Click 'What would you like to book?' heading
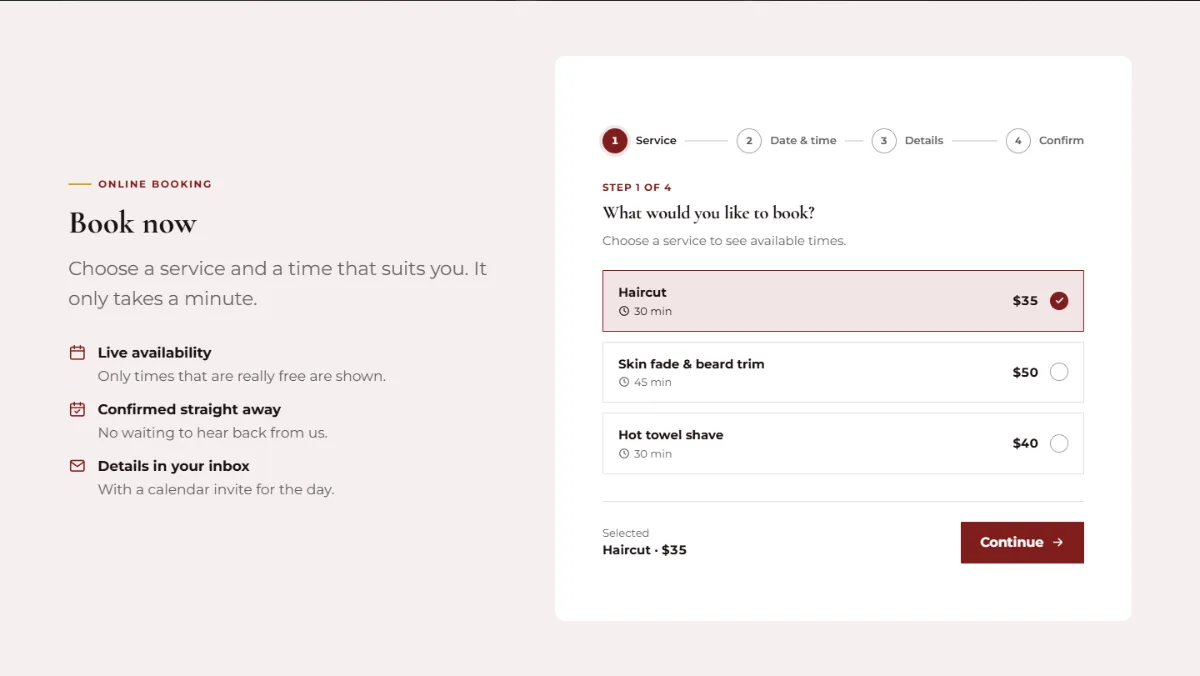1200x676 pixels. point(709,213)
